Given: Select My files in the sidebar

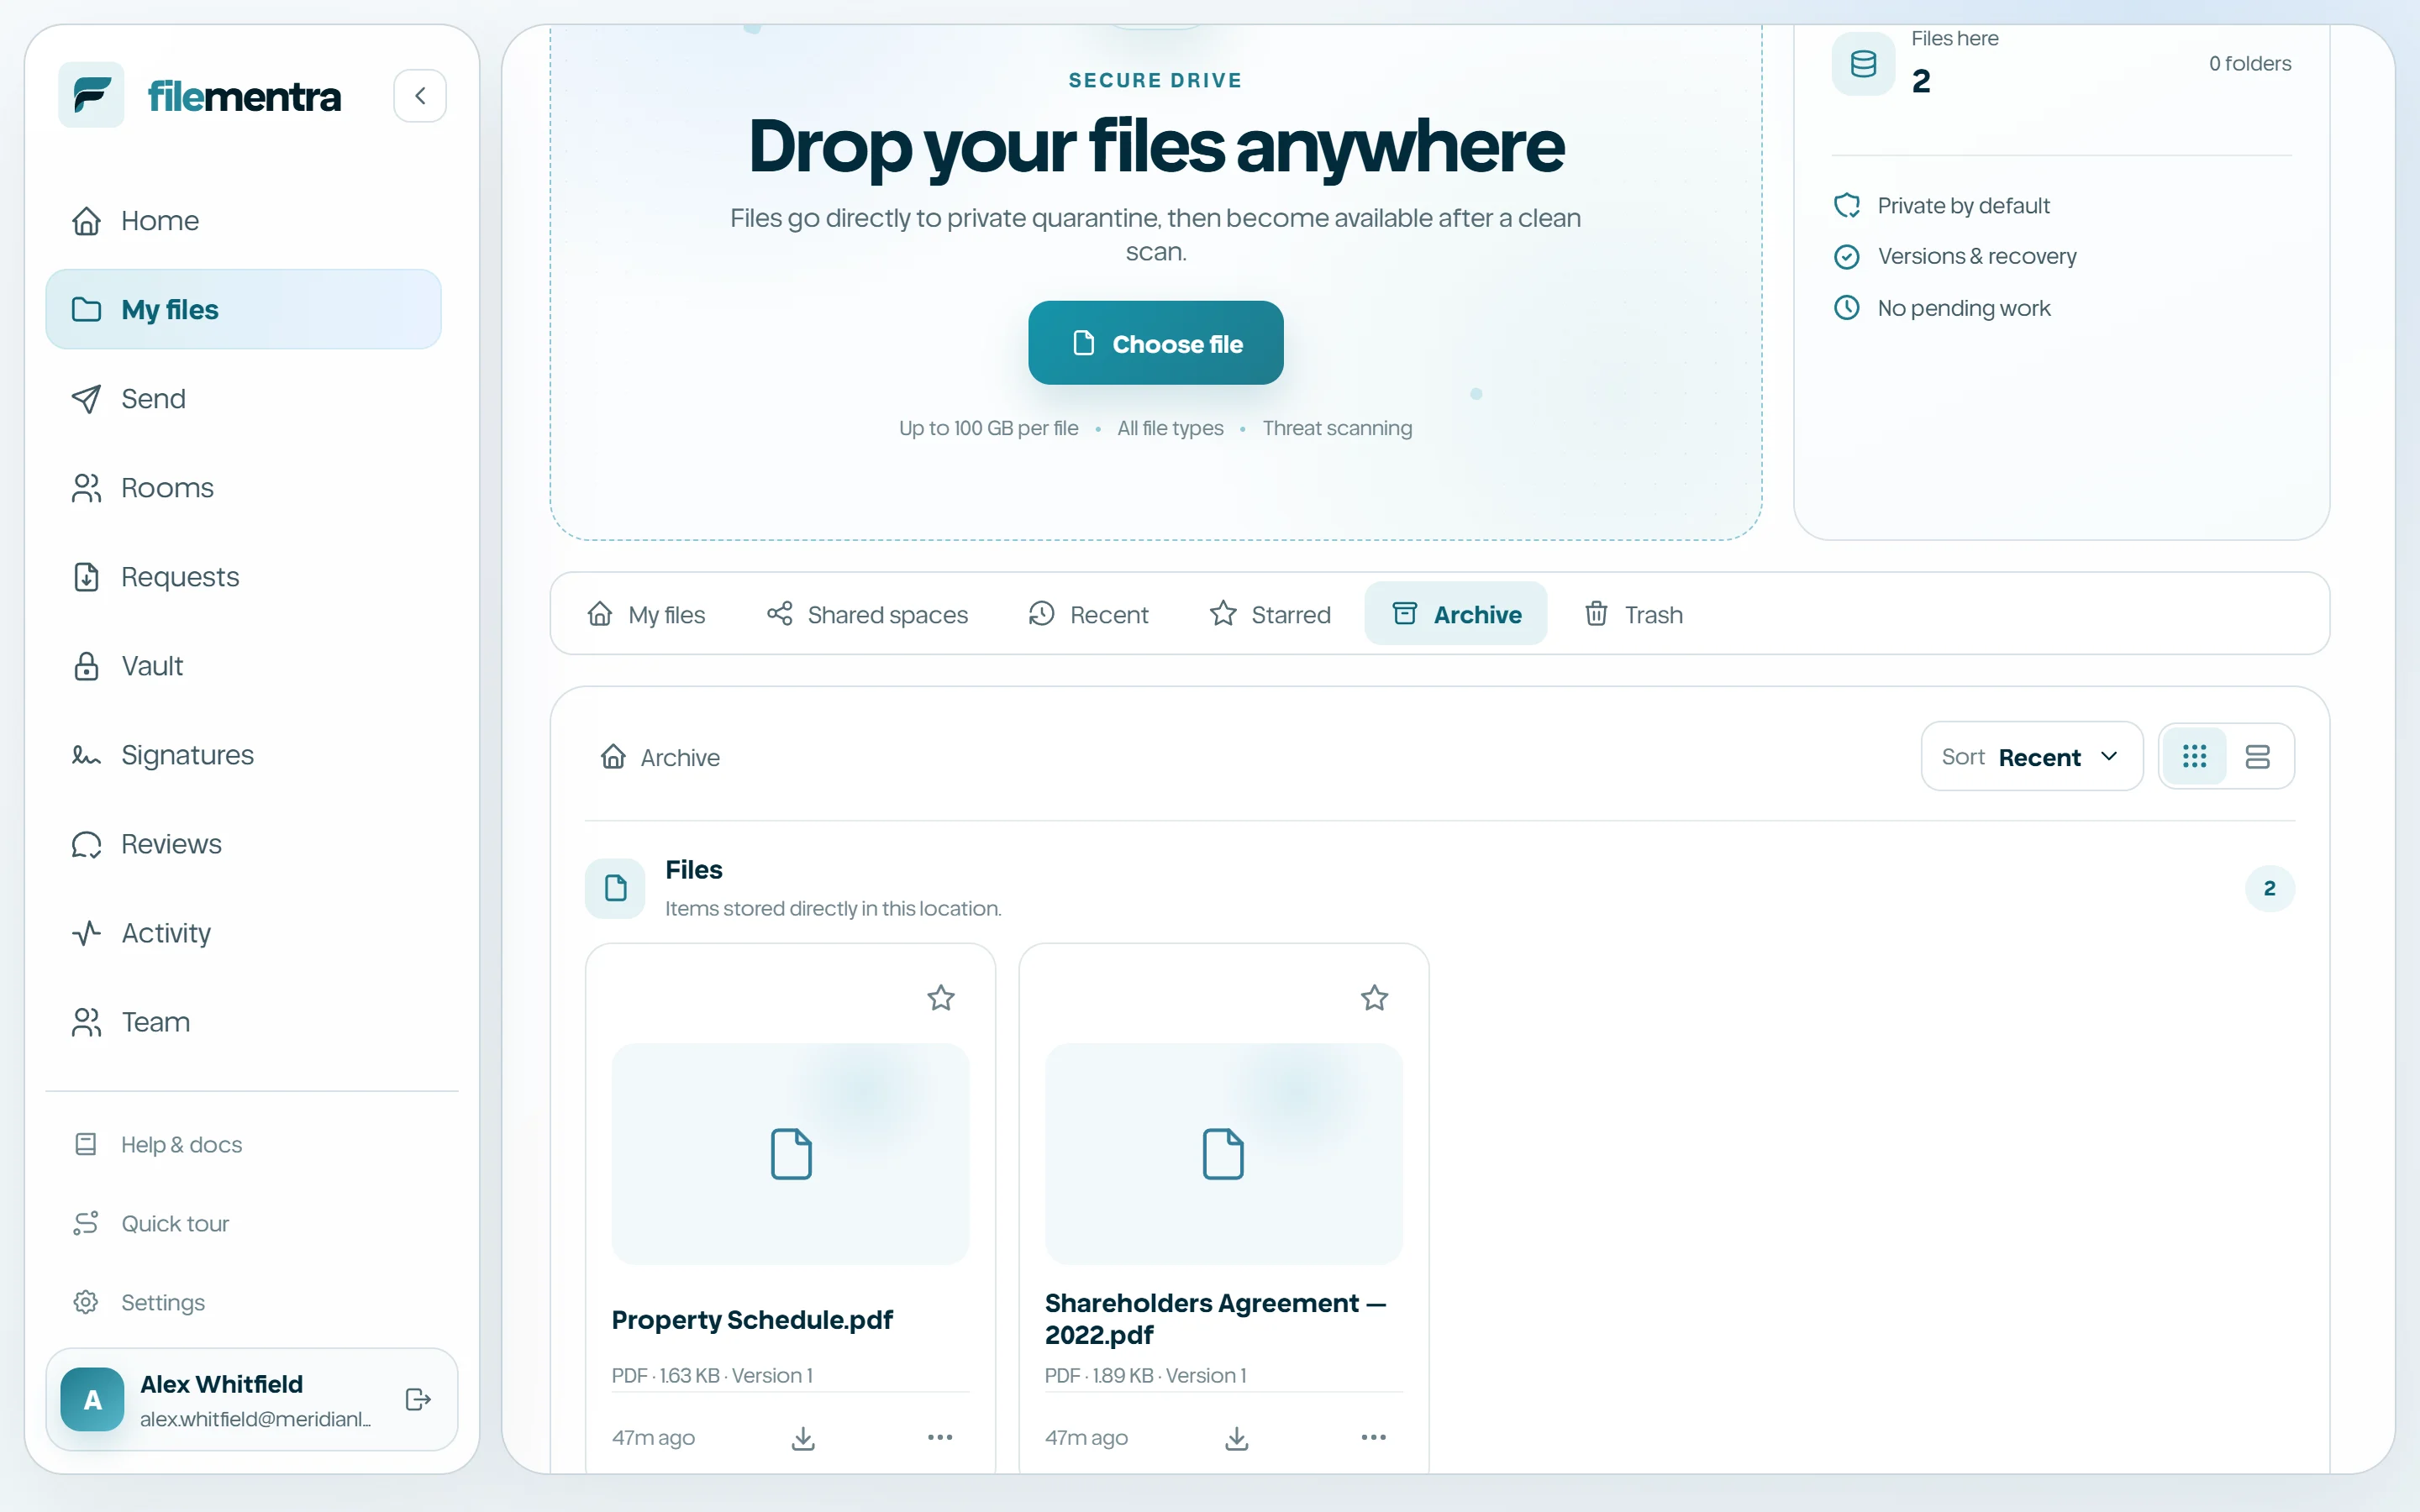Looking at the screenshot, I should tap(243, 310).
